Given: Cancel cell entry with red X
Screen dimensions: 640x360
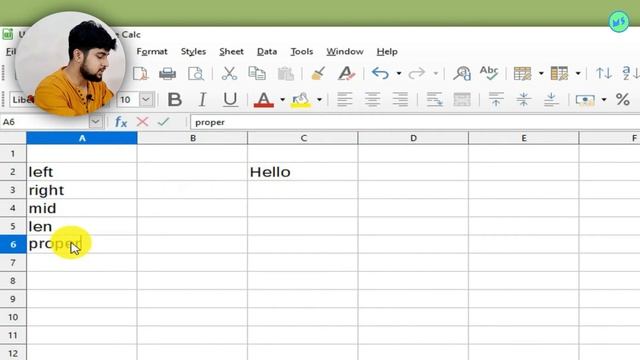Looking at the screenshot, I should [x=142, y=122].
